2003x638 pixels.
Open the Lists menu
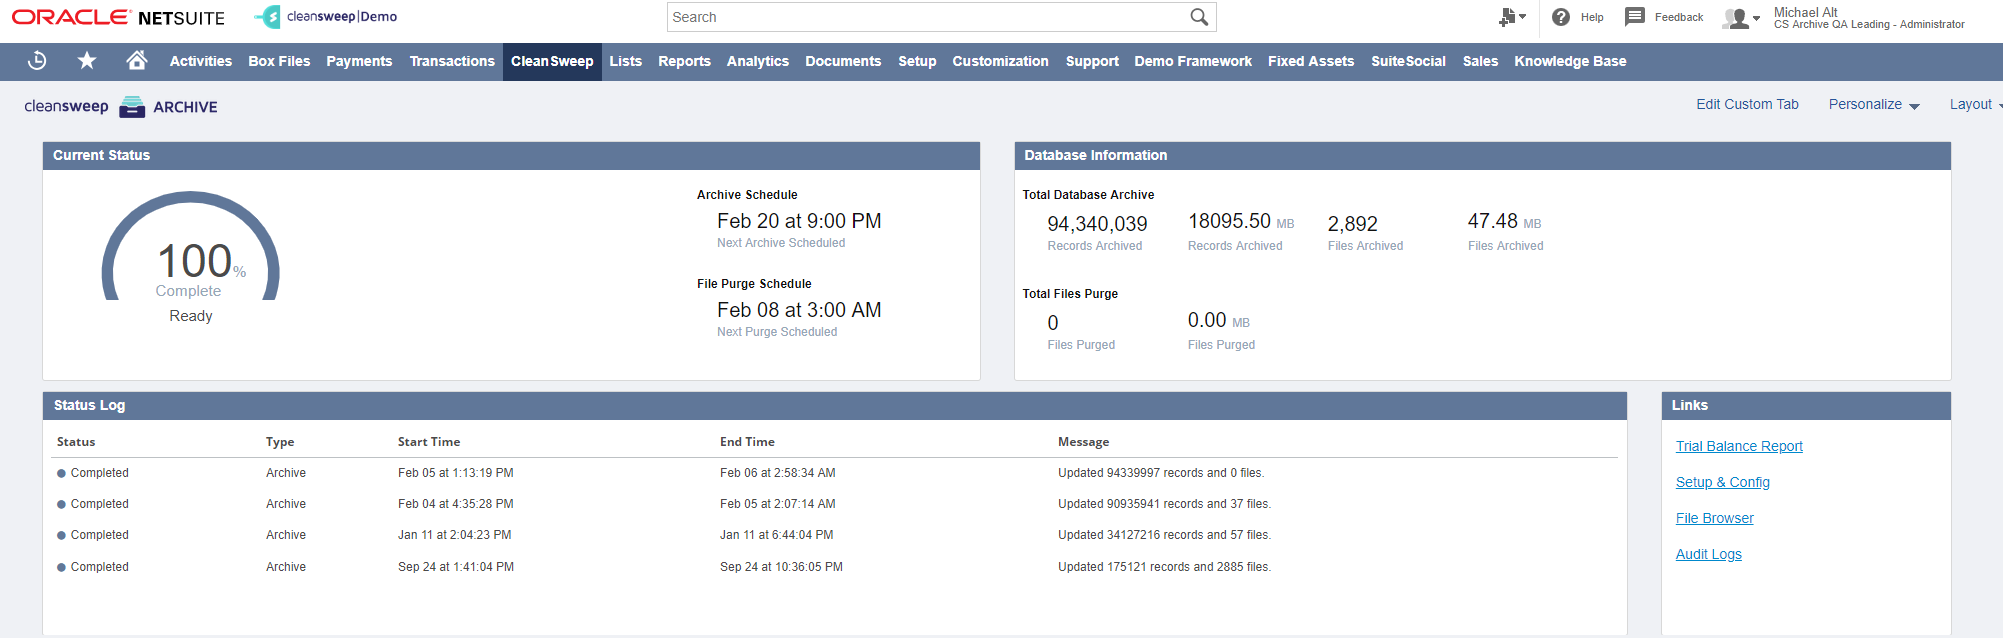(626, 61)
